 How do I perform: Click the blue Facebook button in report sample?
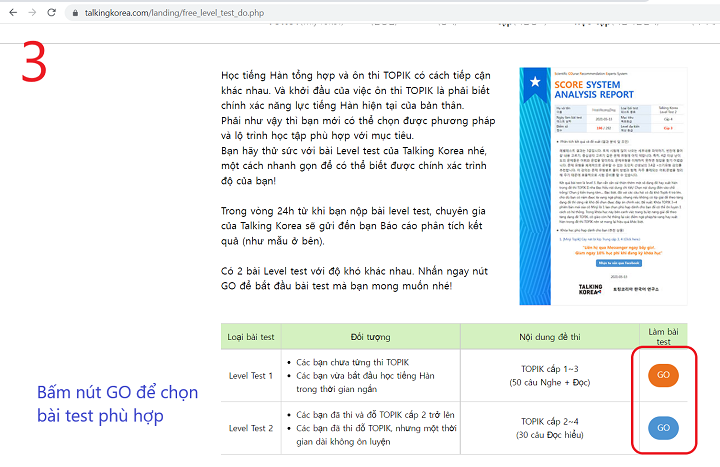tap(619, 263)
